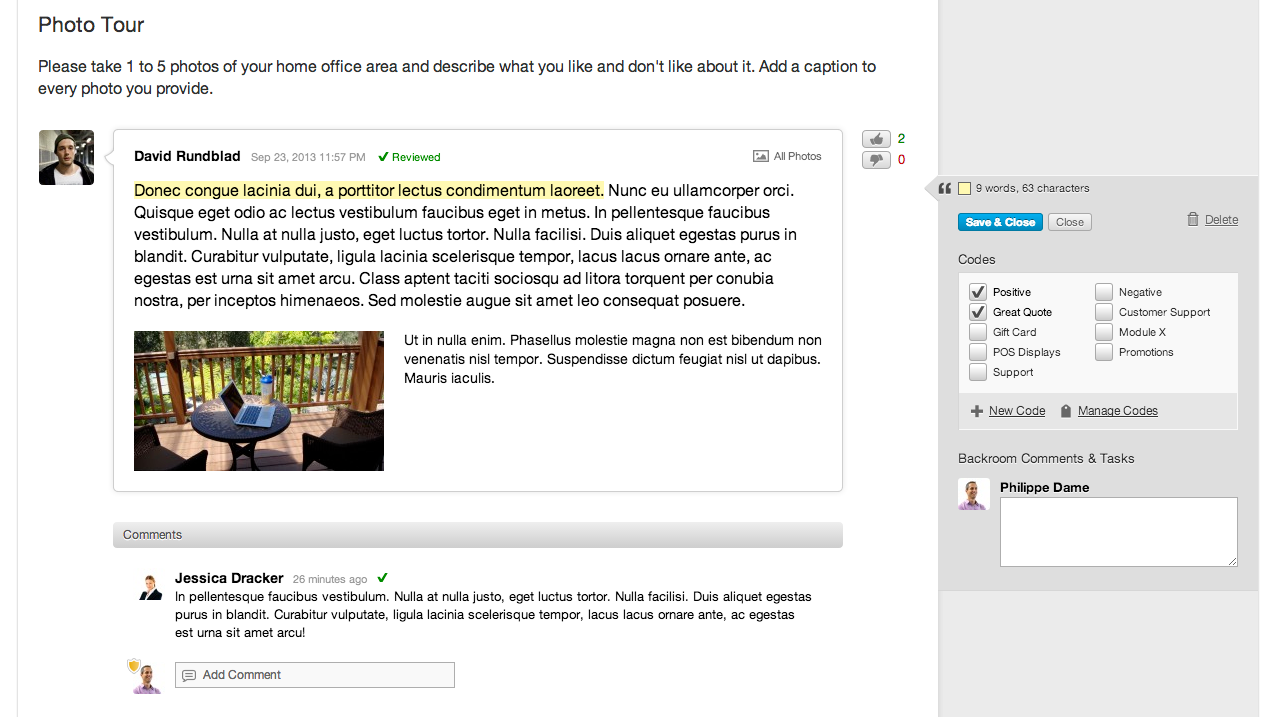Click the Philippe Dame name
The height and width of the screenshot is (717, 1278).
[1045, 488]
